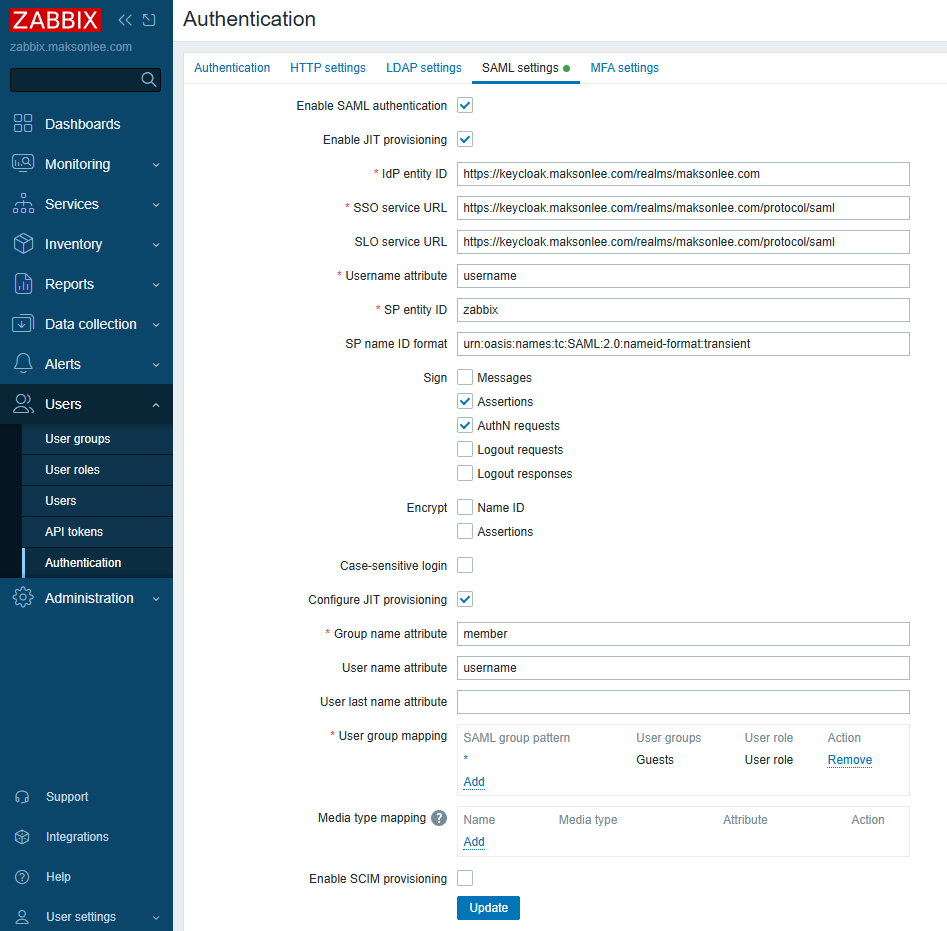Uncheck the Sign Assertions checkbox
The width and height of the screenshot is (947, 931).
coord(465,402)
